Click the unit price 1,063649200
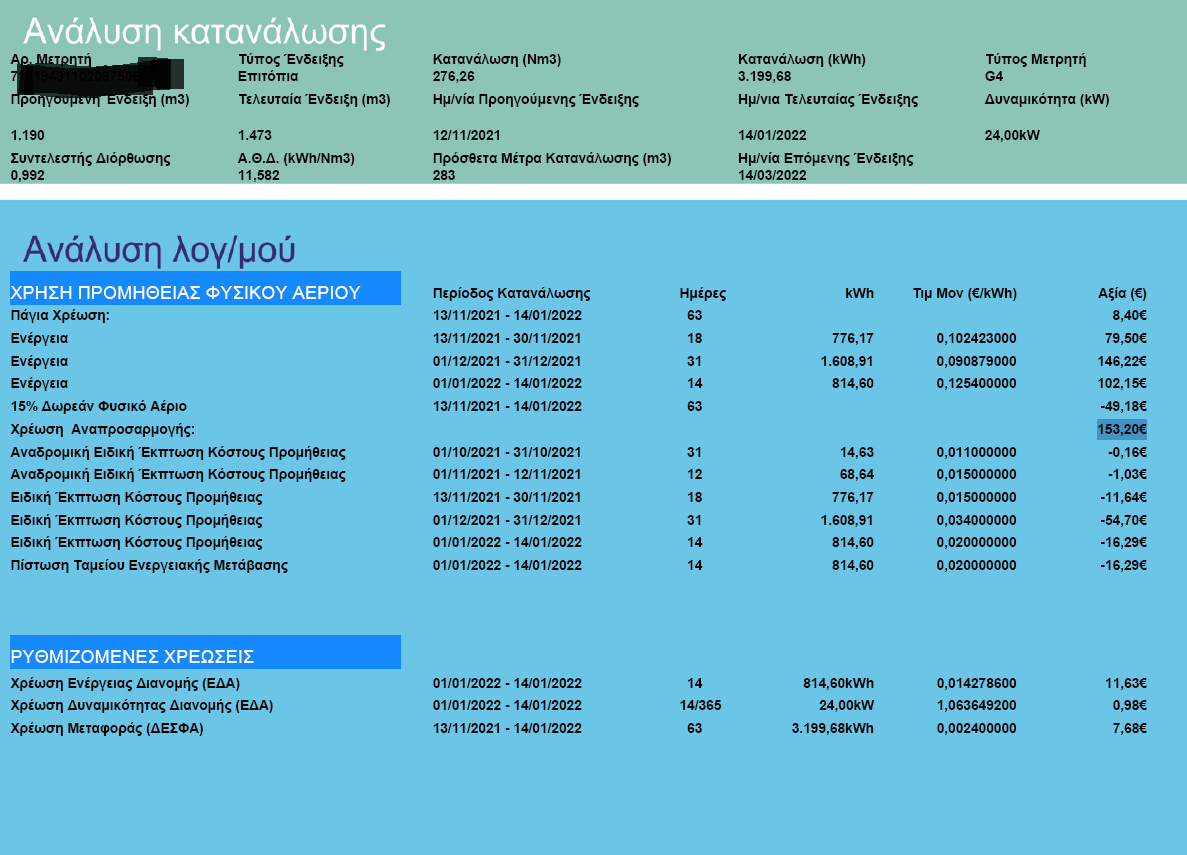Screen dimensions: 1187x855 977,705
